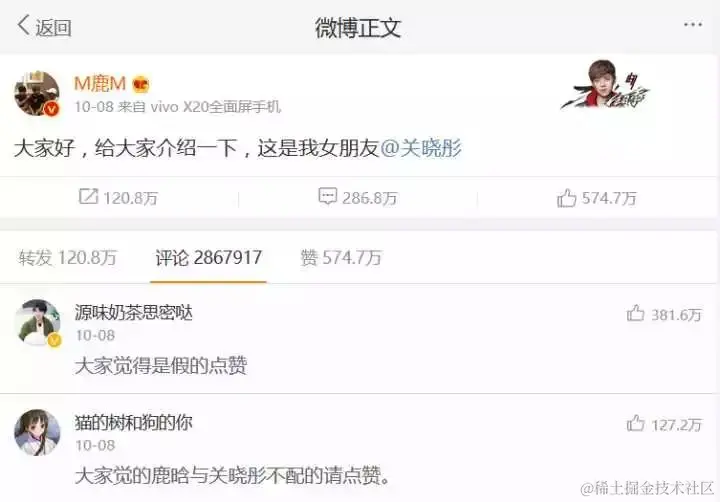The width and height of the screenshot is (720, 502).
Task: Select the 评论 2867917 tab
Action: 208,258
